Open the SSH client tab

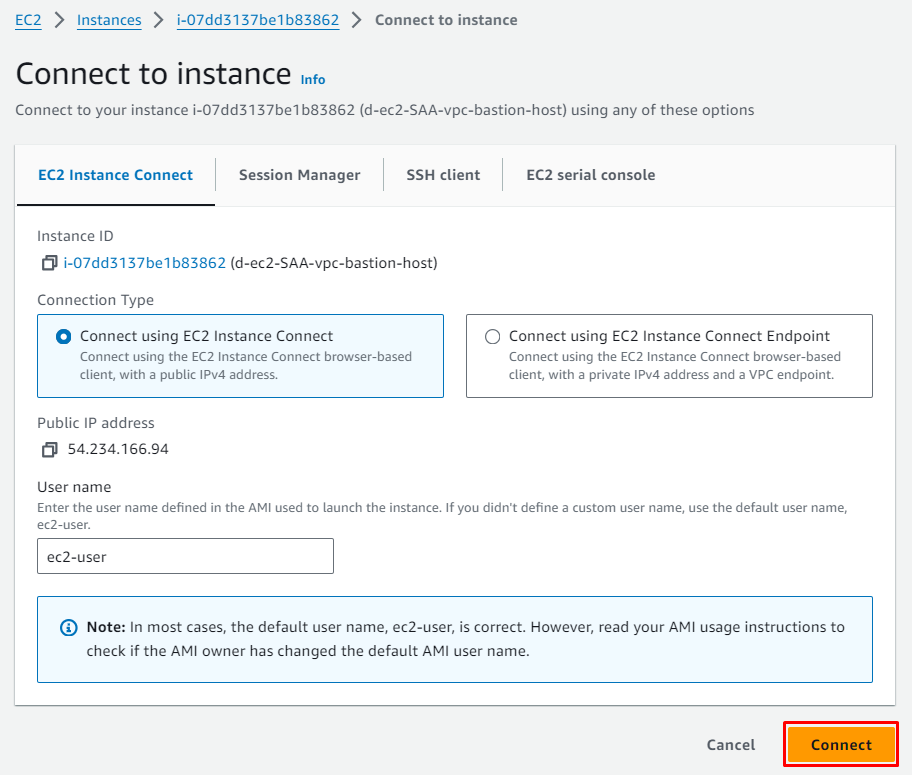tap(443, 175)
